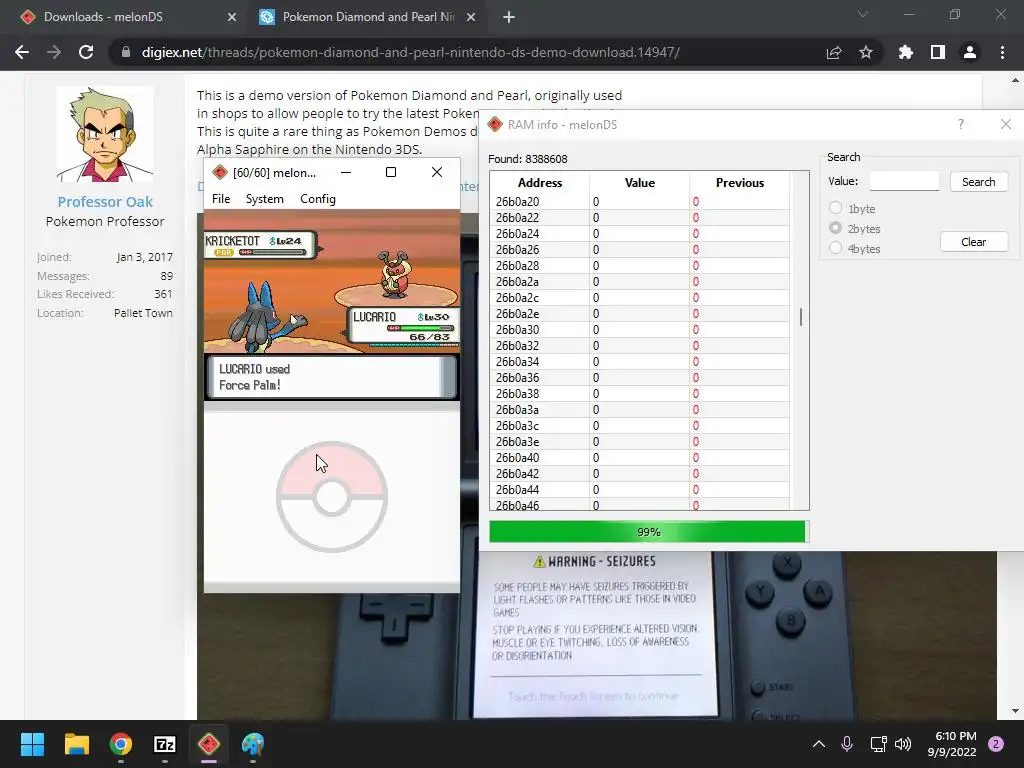1024x768 pixels.
Task: Open Paint from the taskbar
Action: tap(253, 744)
